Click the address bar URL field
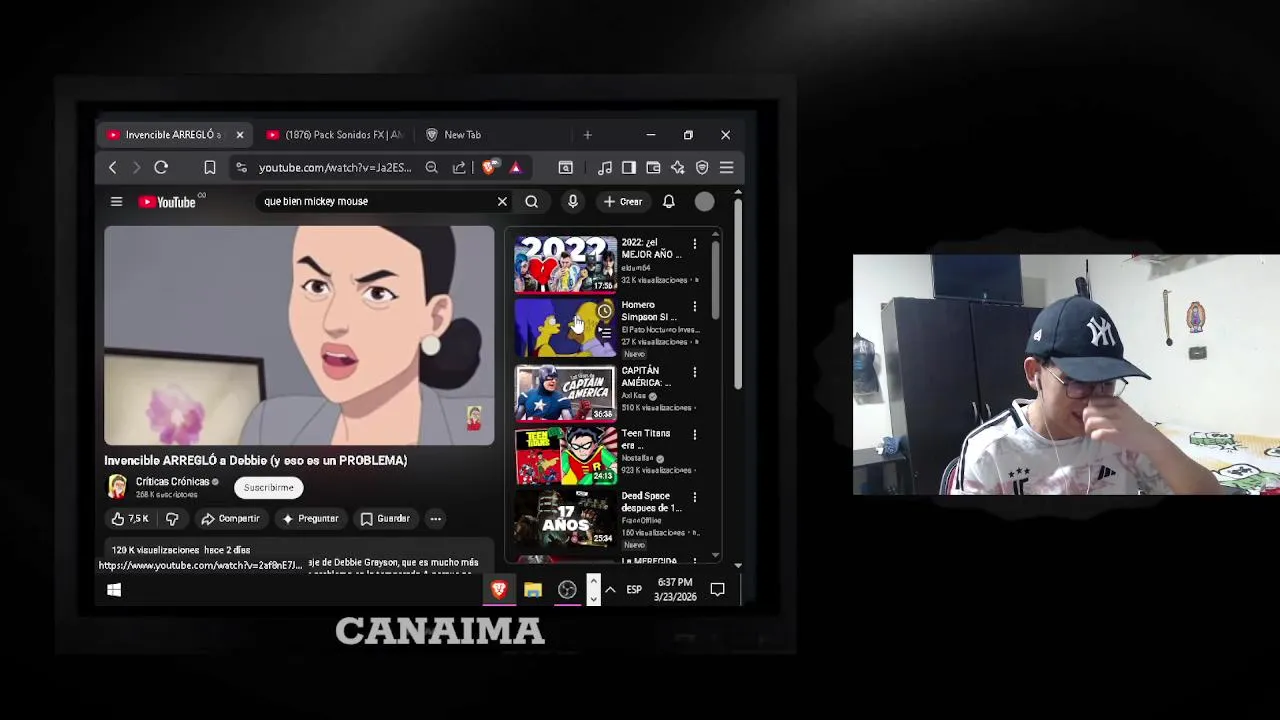The image size is (1280, 720). (335, 168)
